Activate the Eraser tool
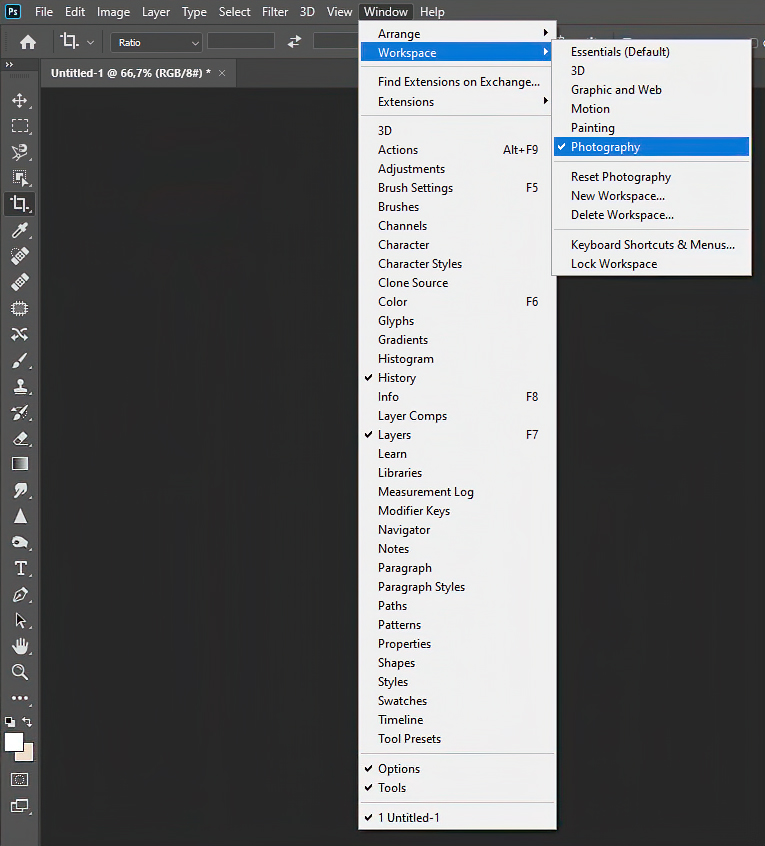 [x=19, y=438]
